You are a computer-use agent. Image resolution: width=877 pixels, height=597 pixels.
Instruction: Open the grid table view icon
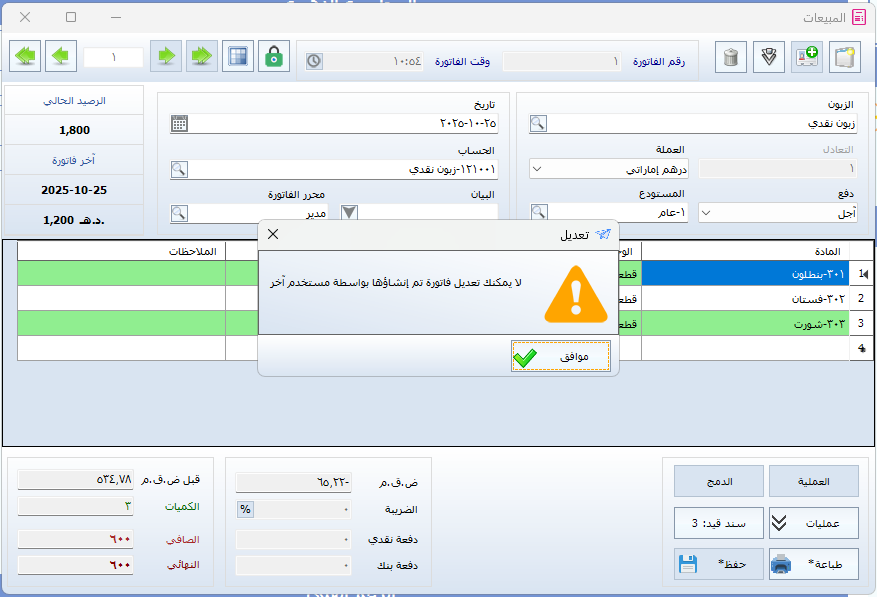coord(237,57)
